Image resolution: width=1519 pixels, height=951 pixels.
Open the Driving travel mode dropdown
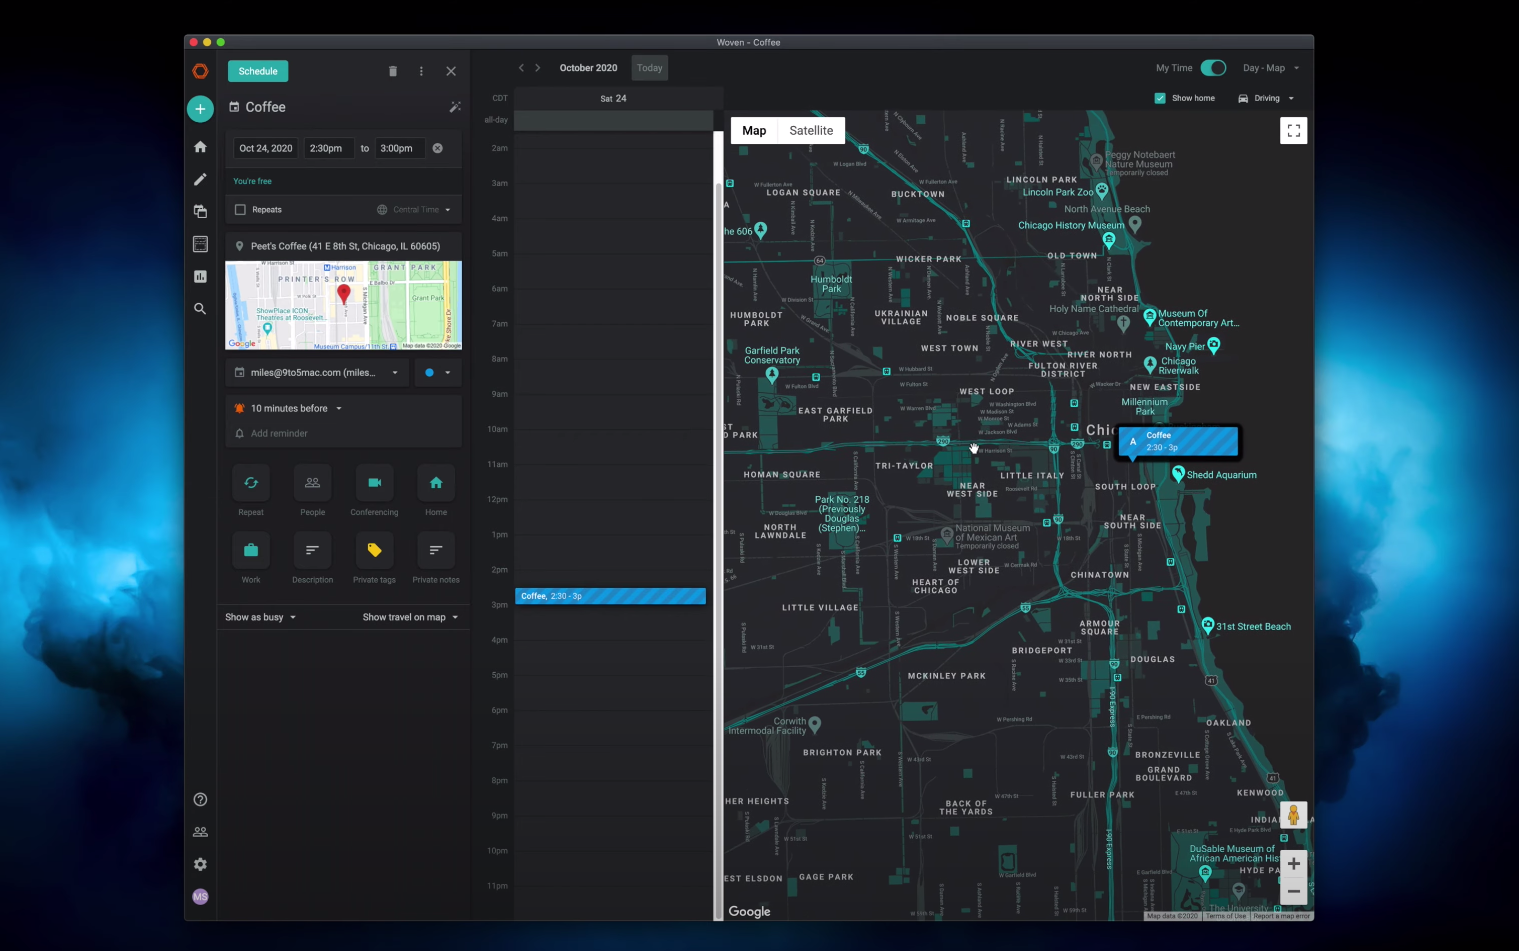tap(1266, 98)
